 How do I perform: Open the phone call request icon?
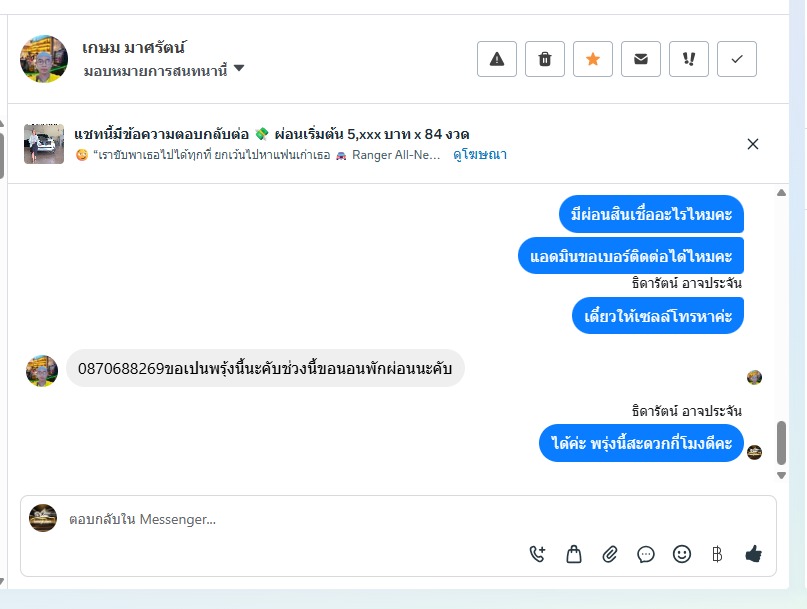click(x=538, y=554)
